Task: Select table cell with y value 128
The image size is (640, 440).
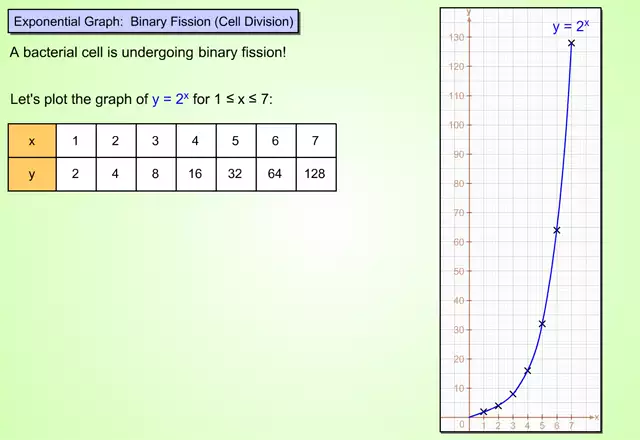Action: tap(316, 174)
